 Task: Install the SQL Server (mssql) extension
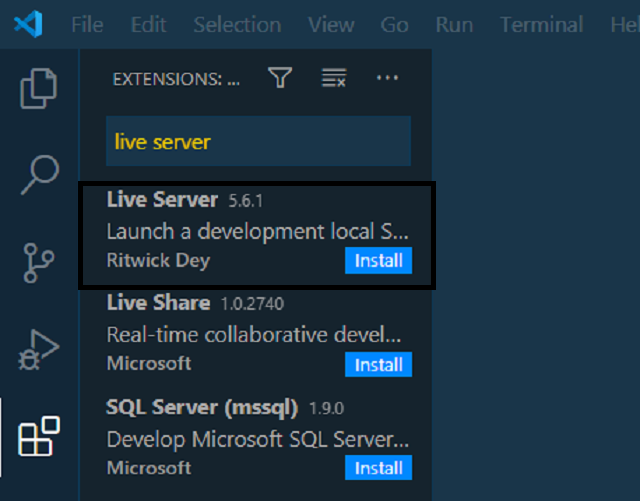pos(378,468)
